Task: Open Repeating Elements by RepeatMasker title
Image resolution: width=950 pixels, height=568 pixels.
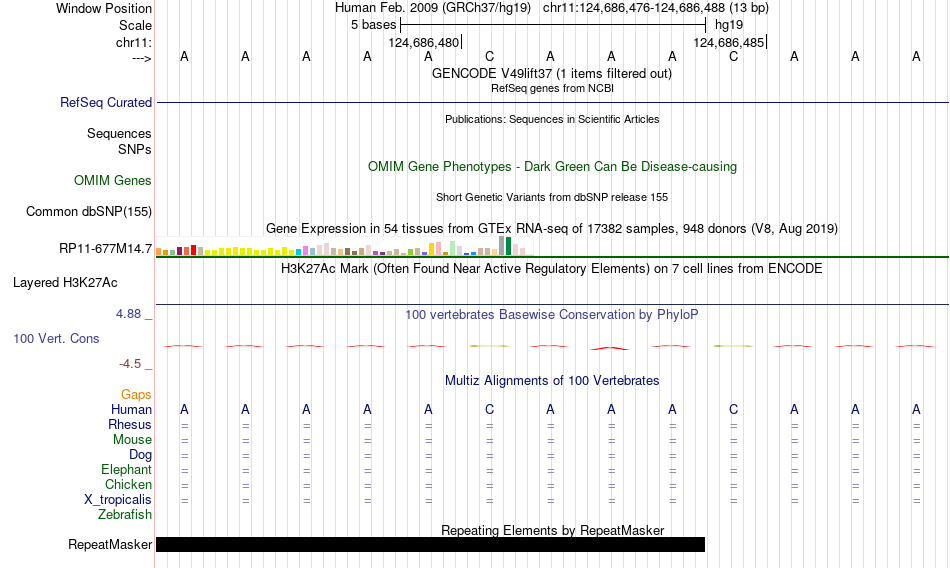Action: coord(553,530)
